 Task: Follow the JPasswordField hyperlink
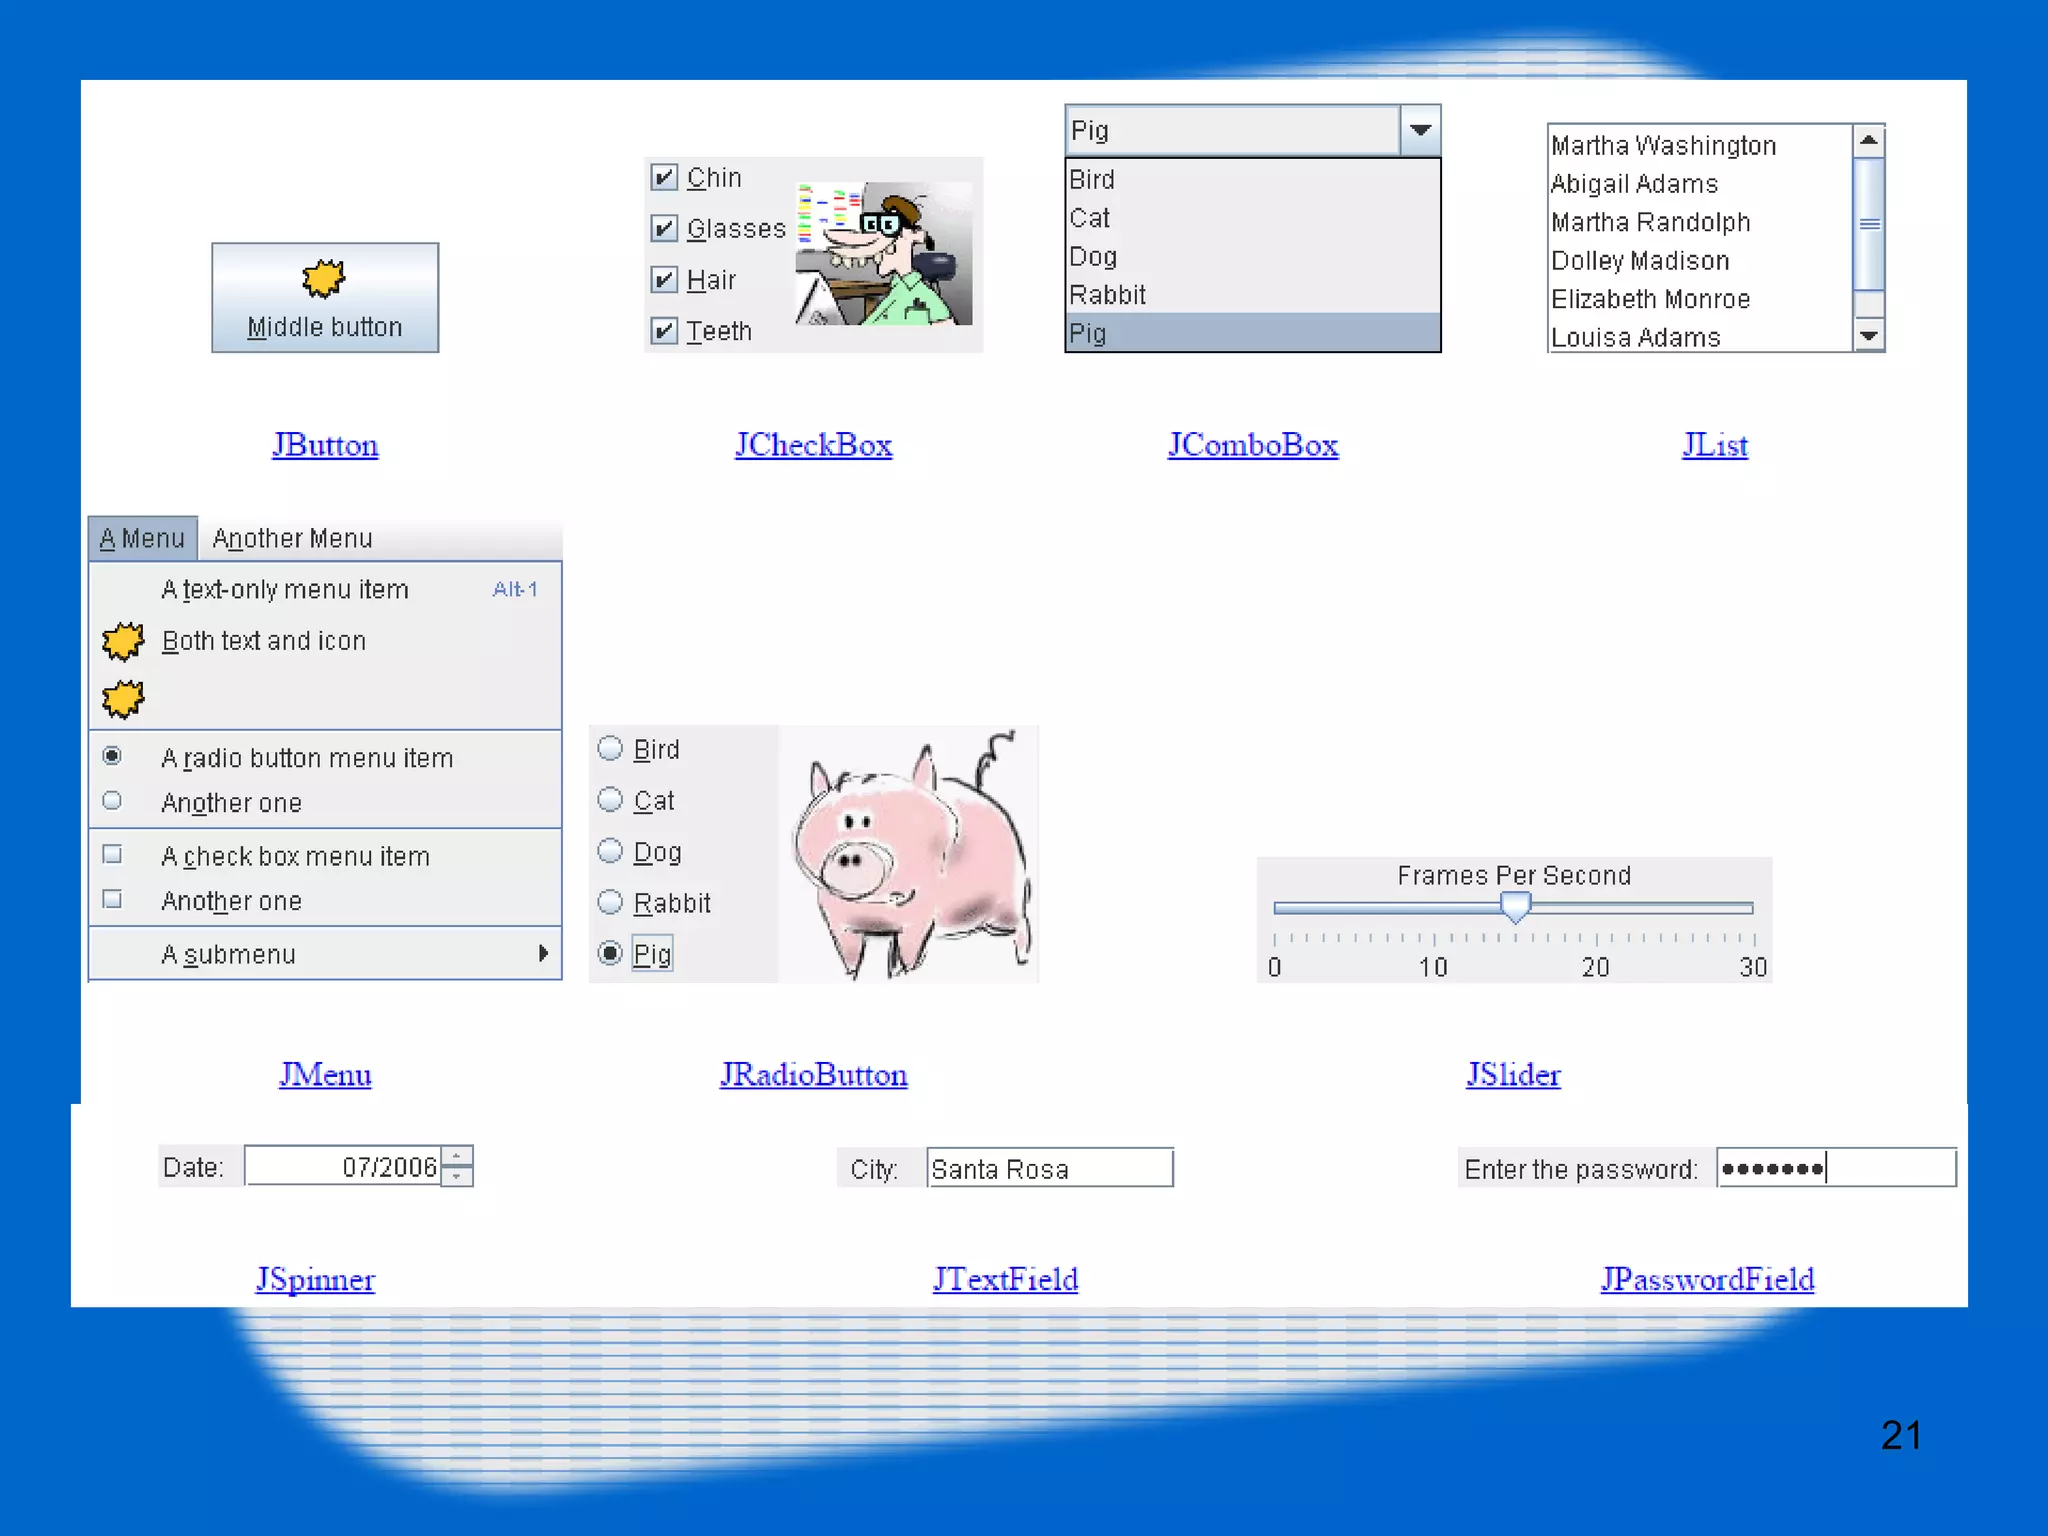(x=1706, y=1279)
